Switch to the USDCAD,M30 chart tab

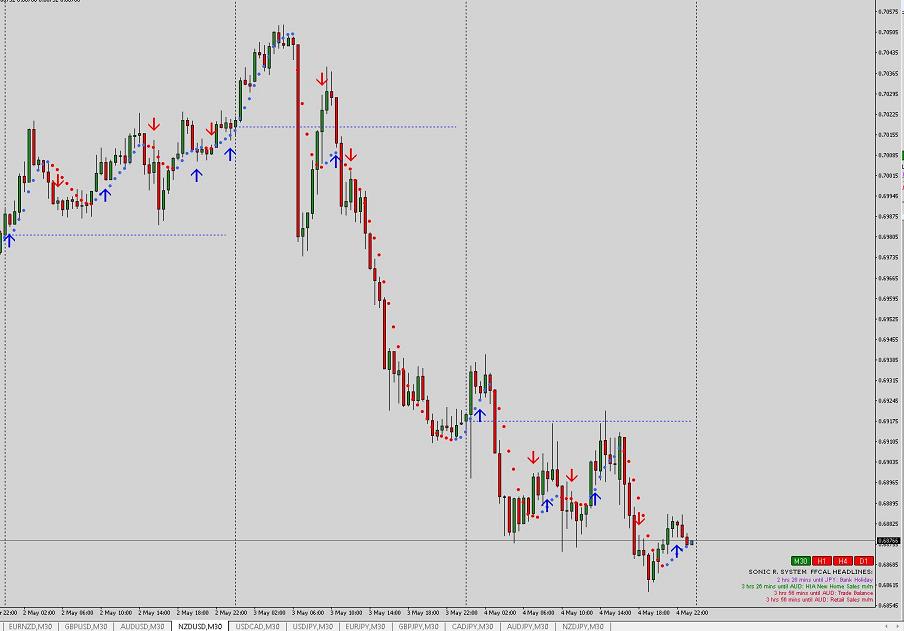pos(257,626)
